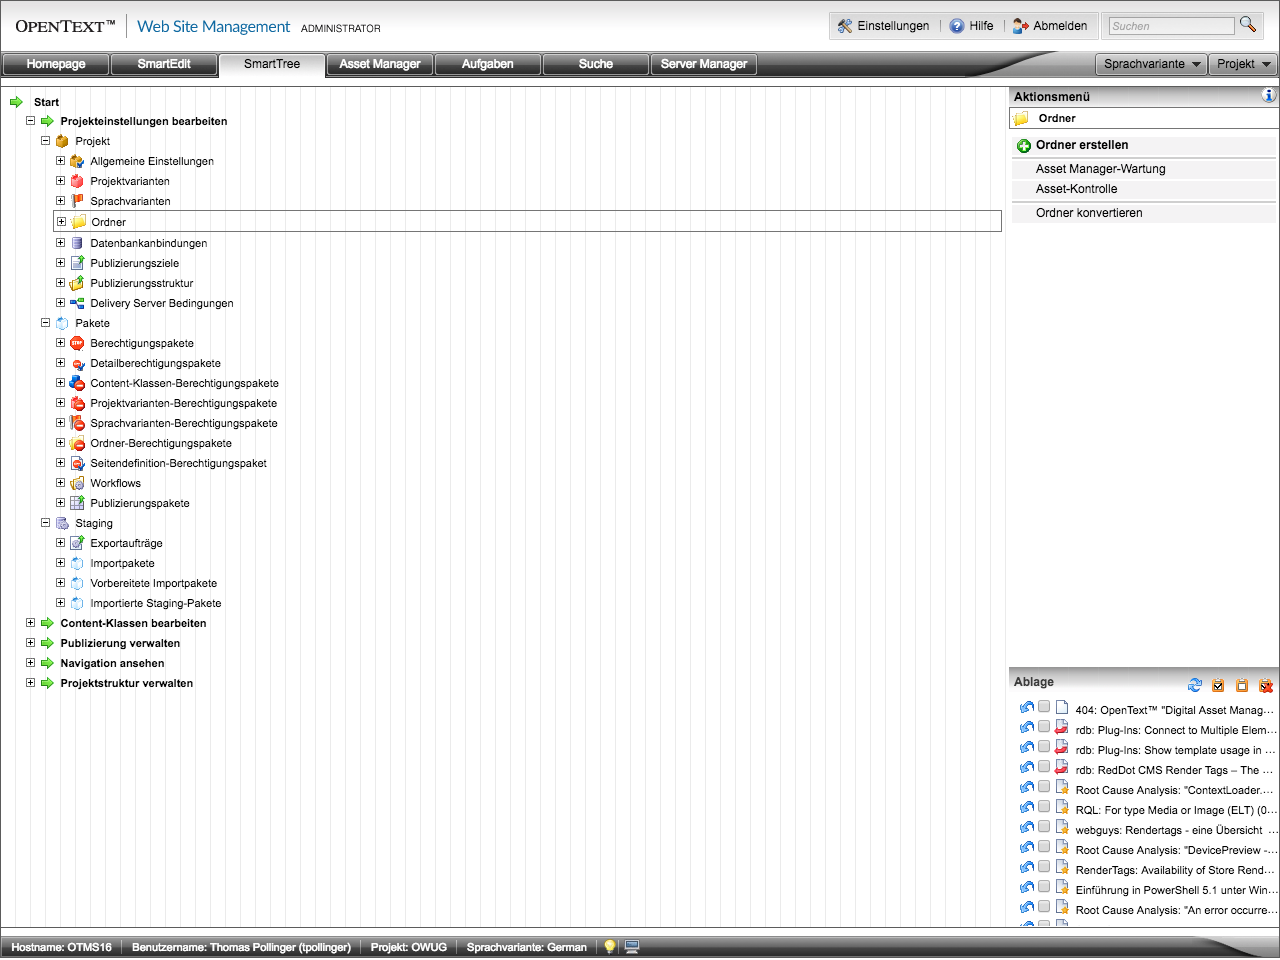Click the green plus Ordner erstellen icon
Viewport: 1280px width, 960px height.
[1024, 146]
